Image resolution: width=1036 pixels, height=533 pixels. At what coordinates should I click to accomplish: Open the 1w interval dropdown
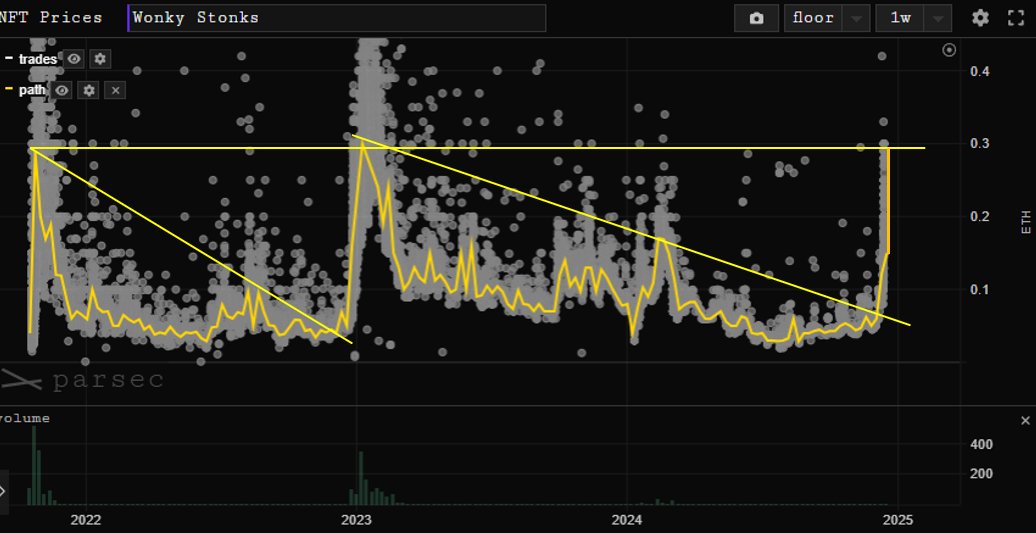click(914, 18)
